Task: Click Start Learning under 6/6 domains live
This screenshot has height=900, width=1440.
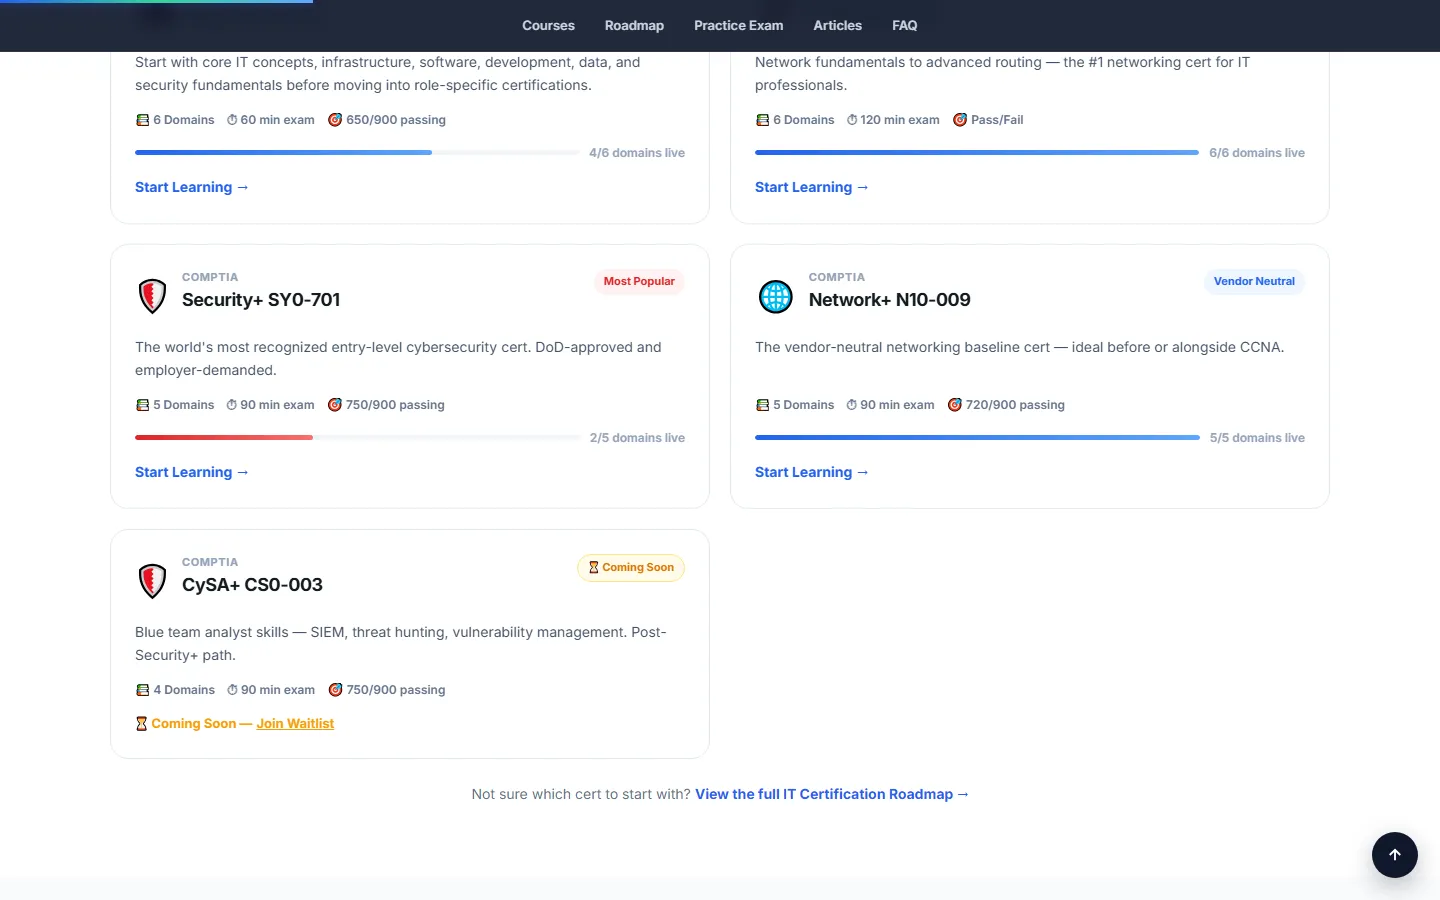Action: 812,187
